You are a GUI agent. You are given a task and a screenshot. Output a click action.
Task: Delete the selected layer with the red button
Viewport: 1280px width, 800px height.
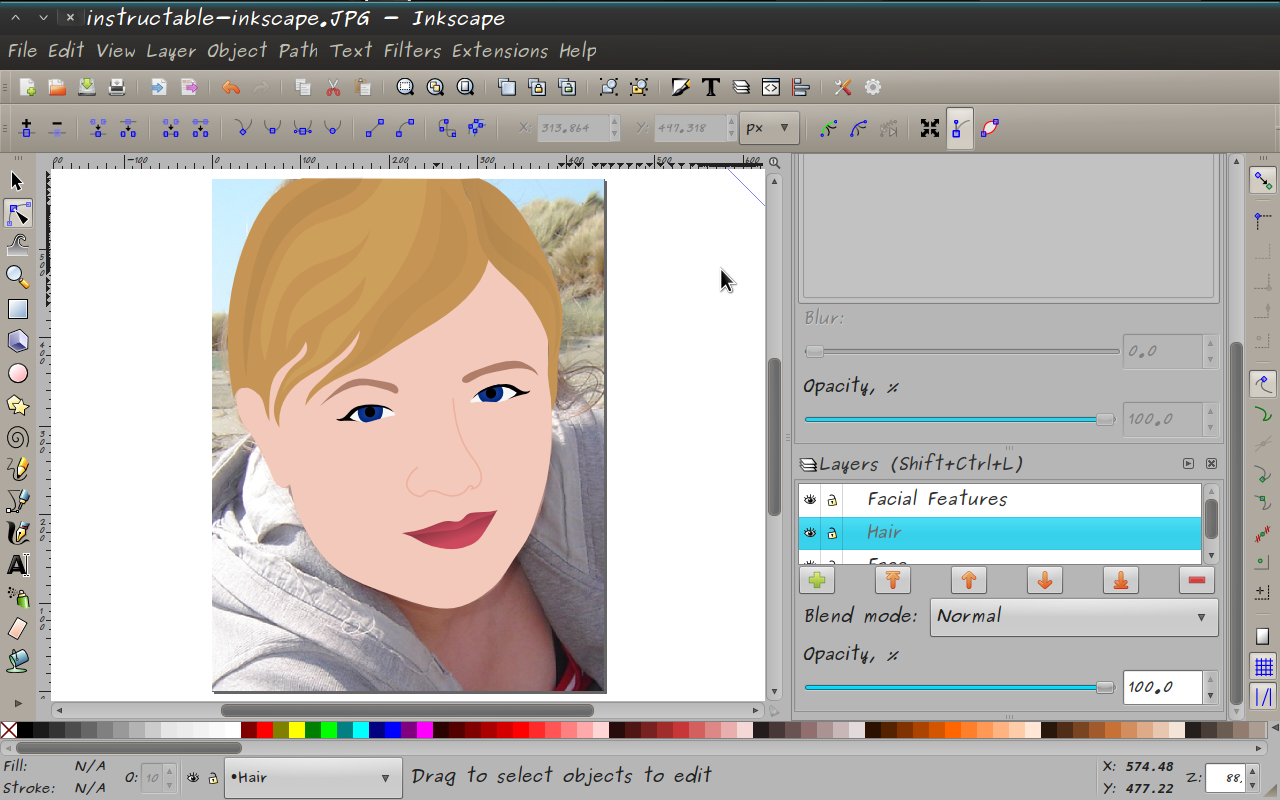pos(1196,579)
